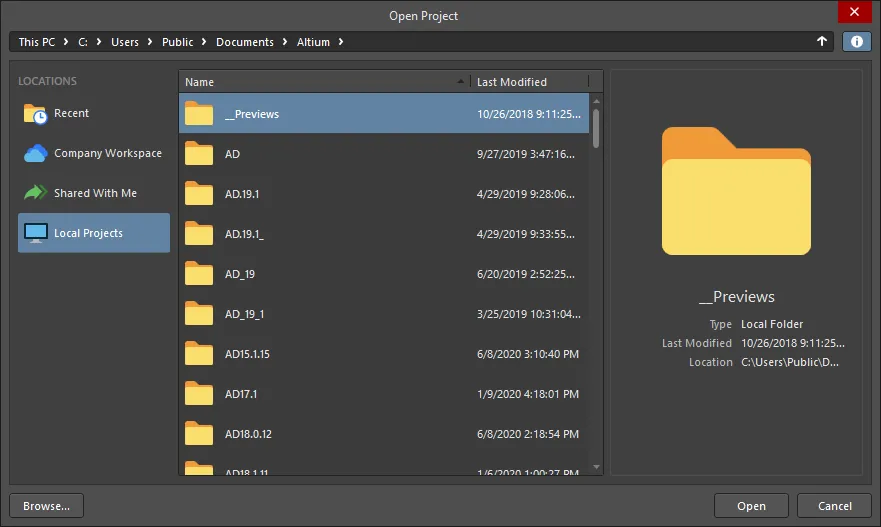This screenshot has width=881, height=527.
Task: Sort by Last Modified column header
Action: pyautogui.click(x=530, y=82)
